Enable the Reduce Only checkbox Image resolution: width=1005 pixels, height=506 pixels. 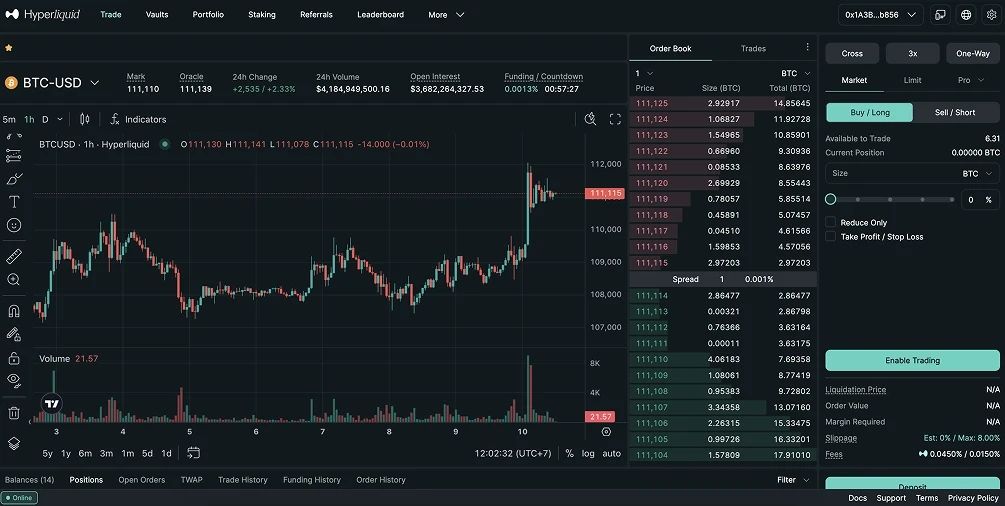click(x=831, y=222)
